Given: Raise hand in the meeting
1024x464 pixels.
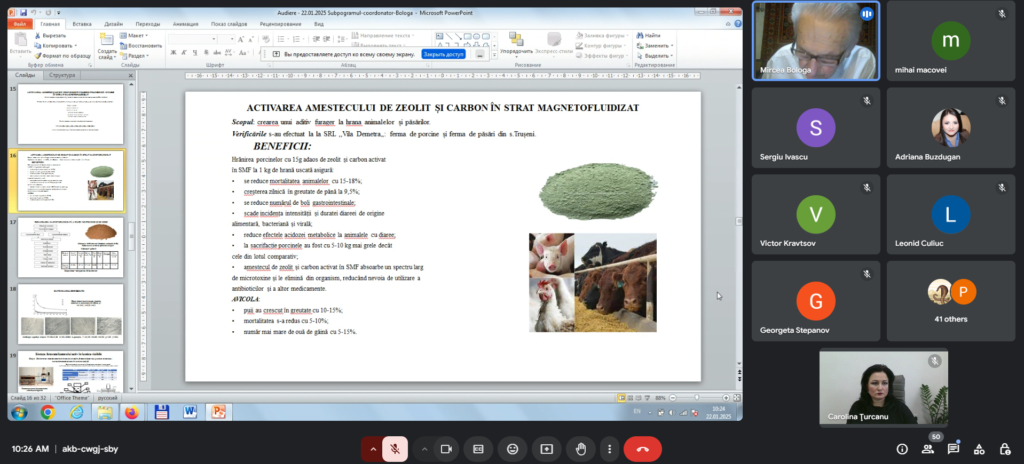Looking at the screenshot, I should point(581,449).
